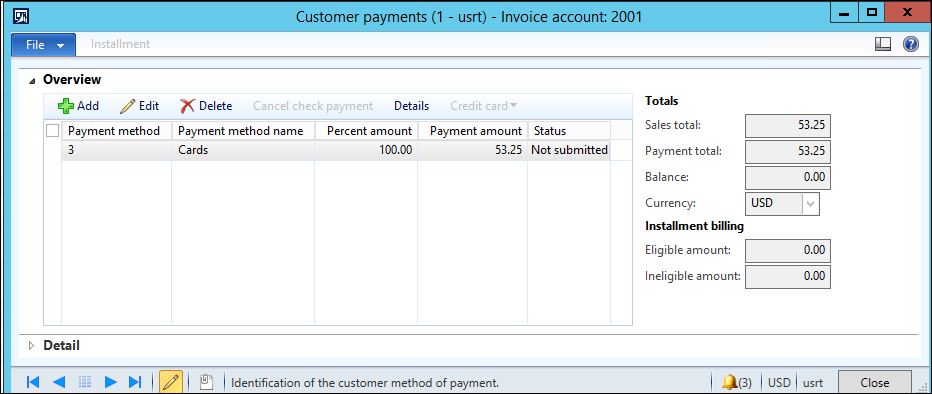Open the Installment tab
The width and height of the screenshot is (932, 394).
coord(120,44)
